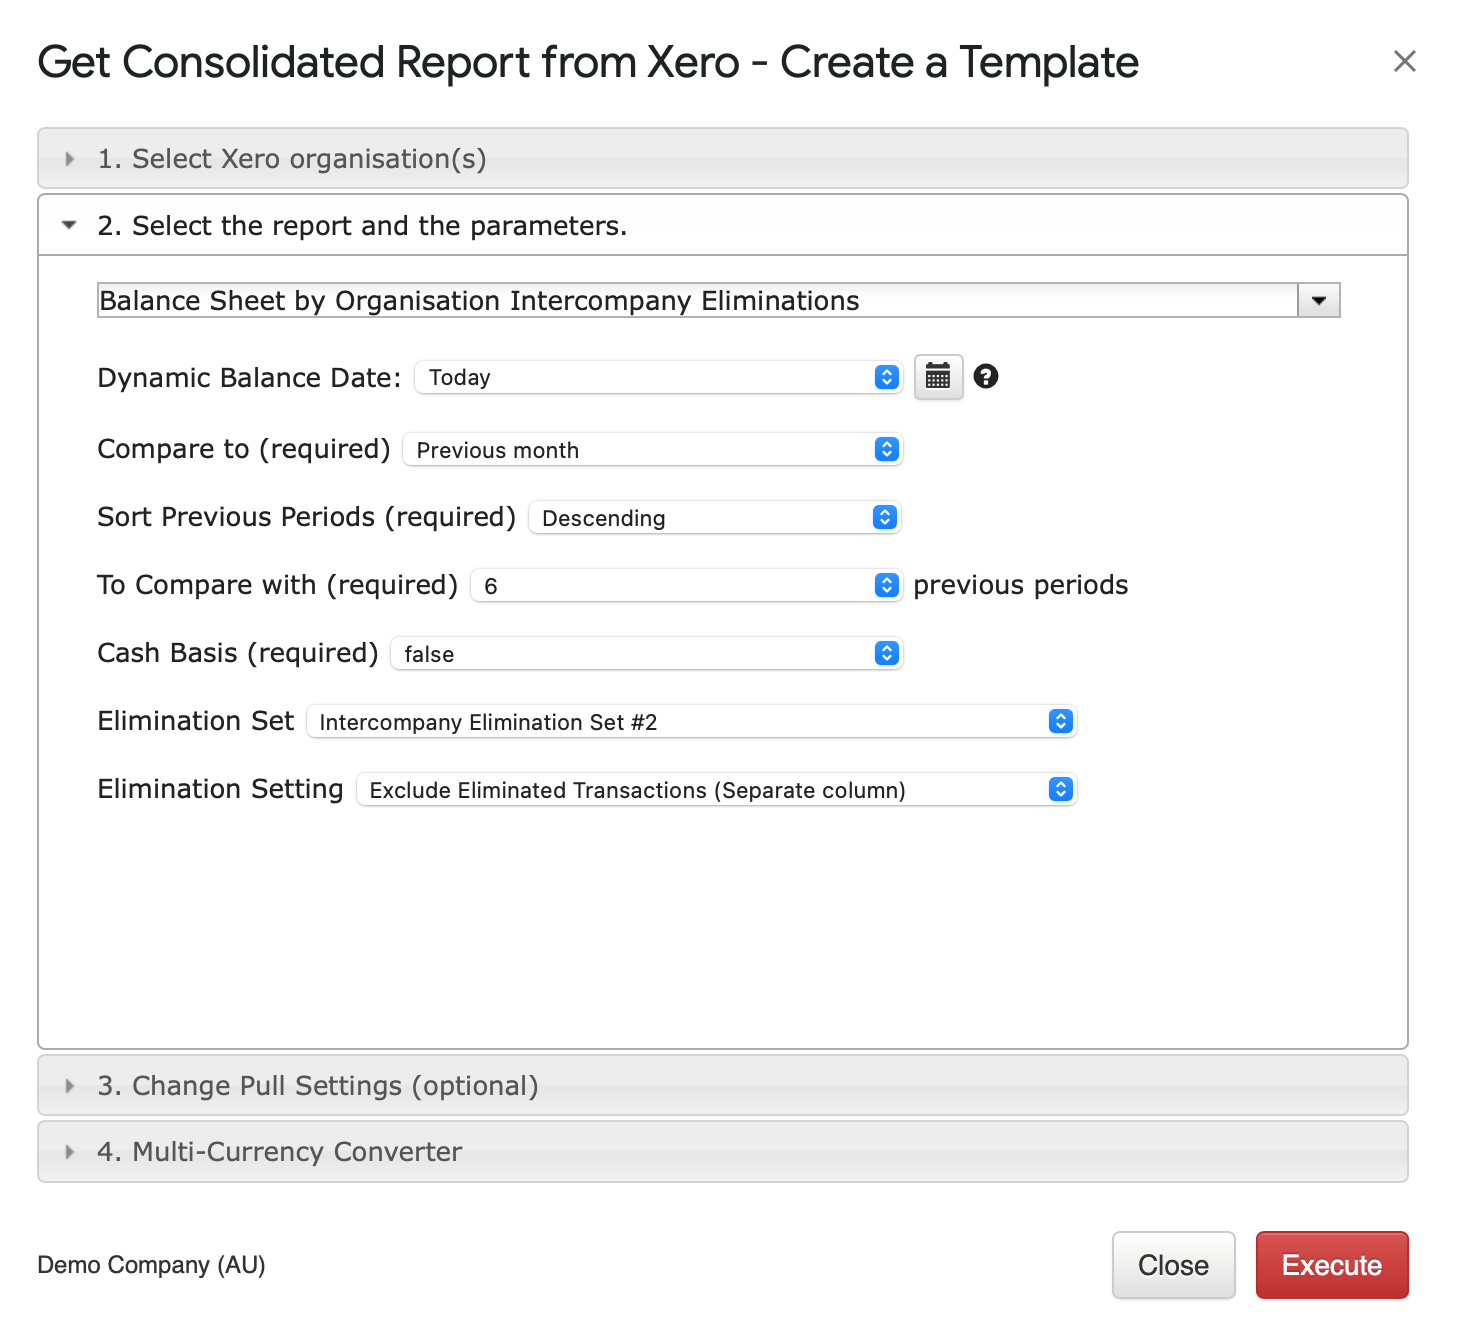Viewport: 1482px width, 1344px height.
Task: Open the calendar date picker icon
Action: (x=938, y=377)
